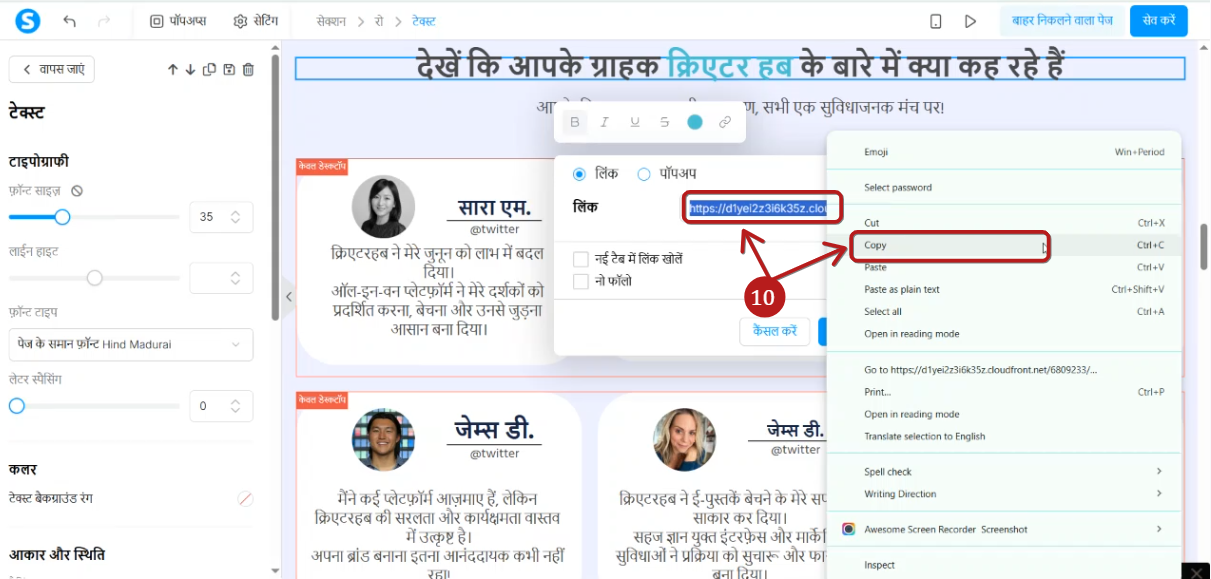Choose Translate selection to English
Image resolution: width=1211 pixels, height=579 pixels.
[1004, 436]
